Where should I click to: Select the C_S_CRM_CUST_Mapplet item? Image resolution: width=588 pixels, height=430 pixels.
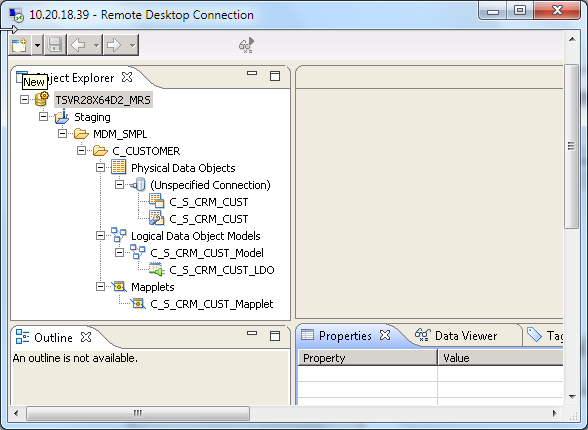pos(212,304)
